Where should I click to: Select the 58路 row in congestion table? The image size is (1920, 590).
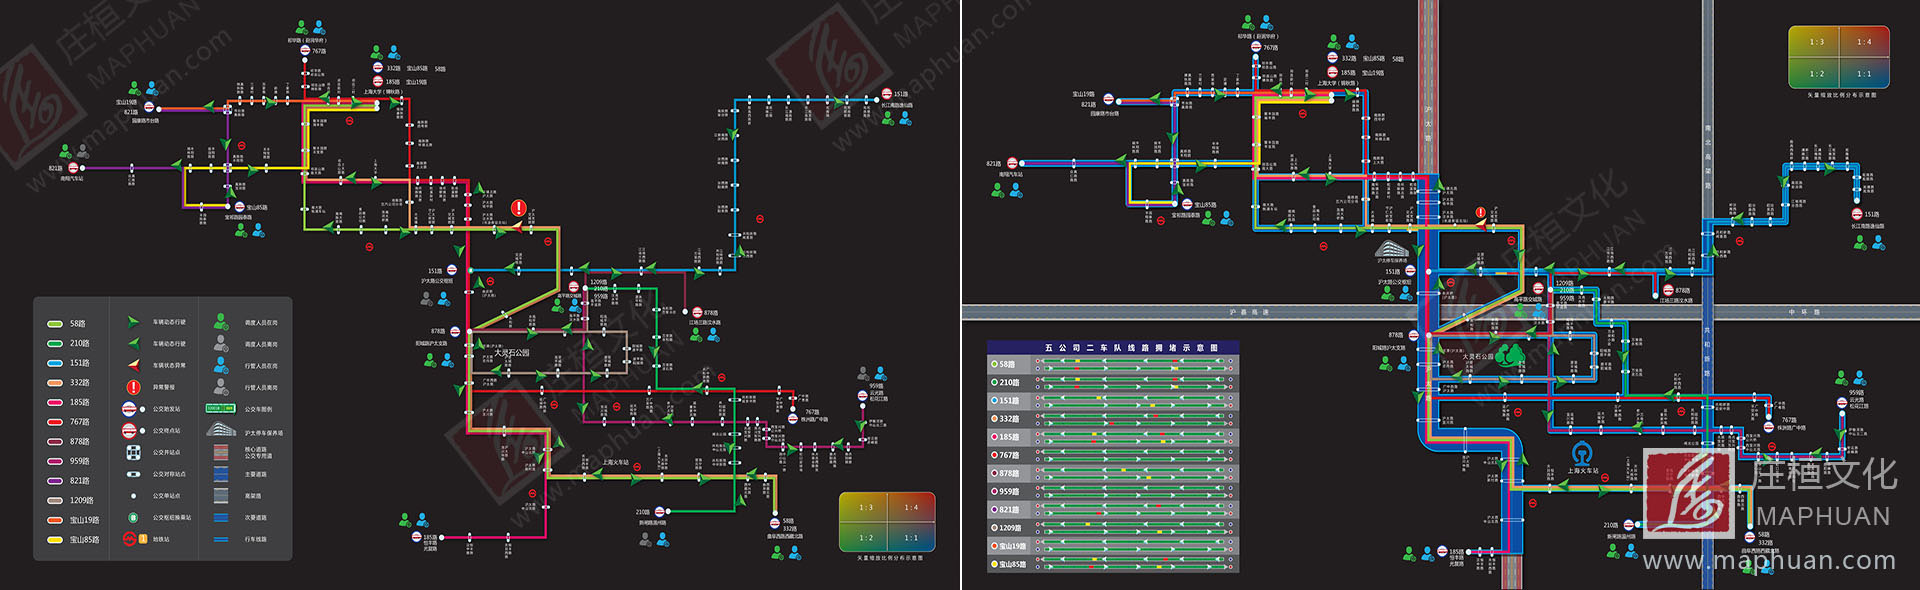point(1112,364)
